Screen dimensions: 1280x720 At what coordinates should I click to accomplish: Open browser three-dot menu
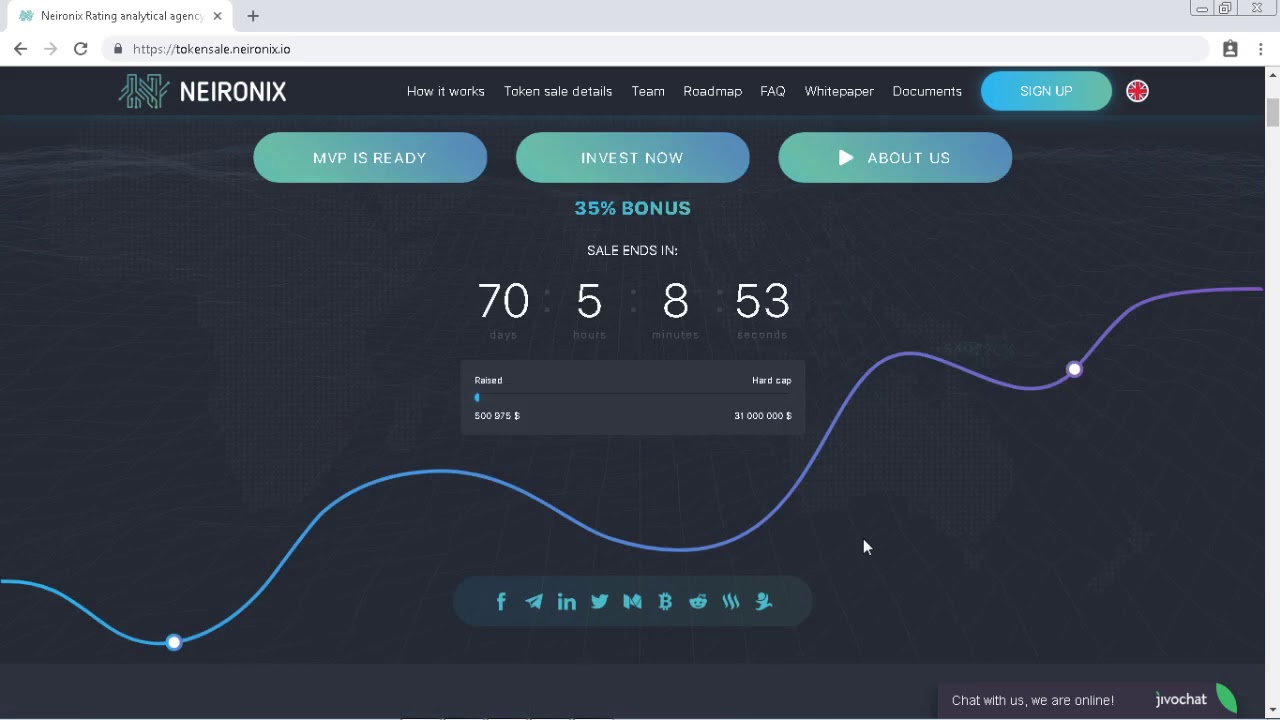pos(1260,49)
